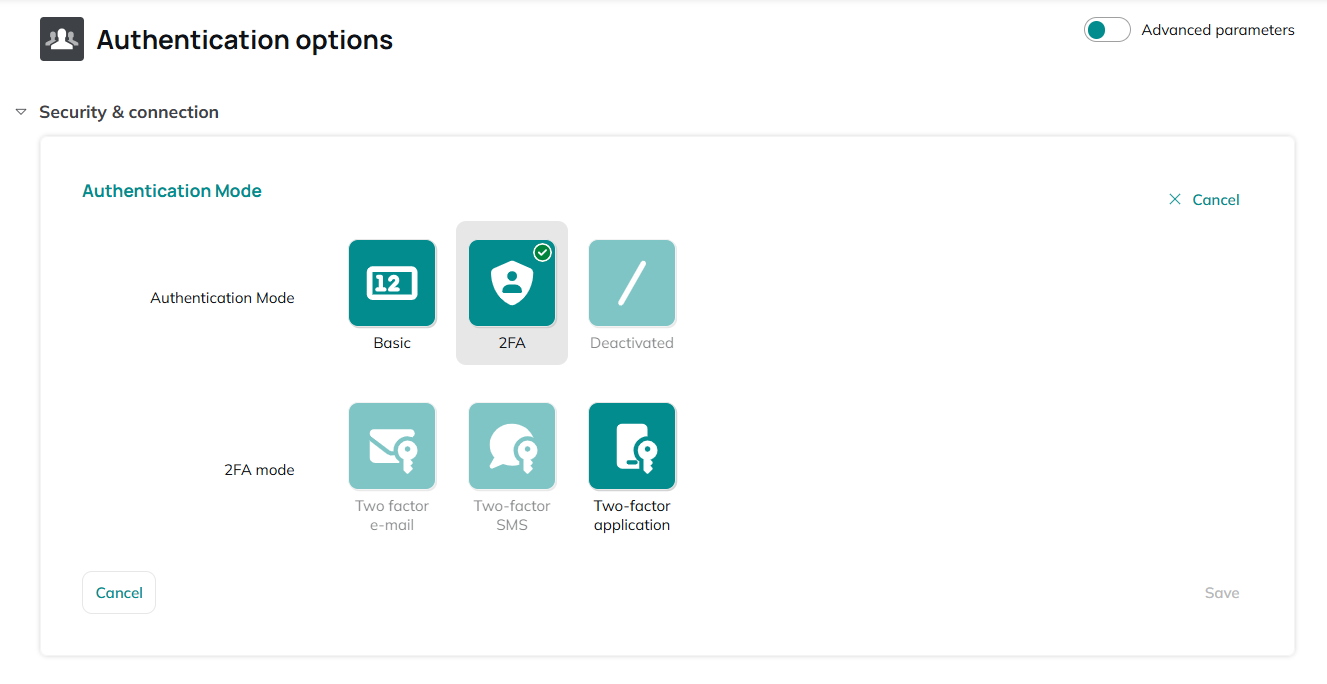The height and width of the screenshot is (684, 1327).
Task: Click the X icon next to top Cancel
Action: [x=1175, y=199]
